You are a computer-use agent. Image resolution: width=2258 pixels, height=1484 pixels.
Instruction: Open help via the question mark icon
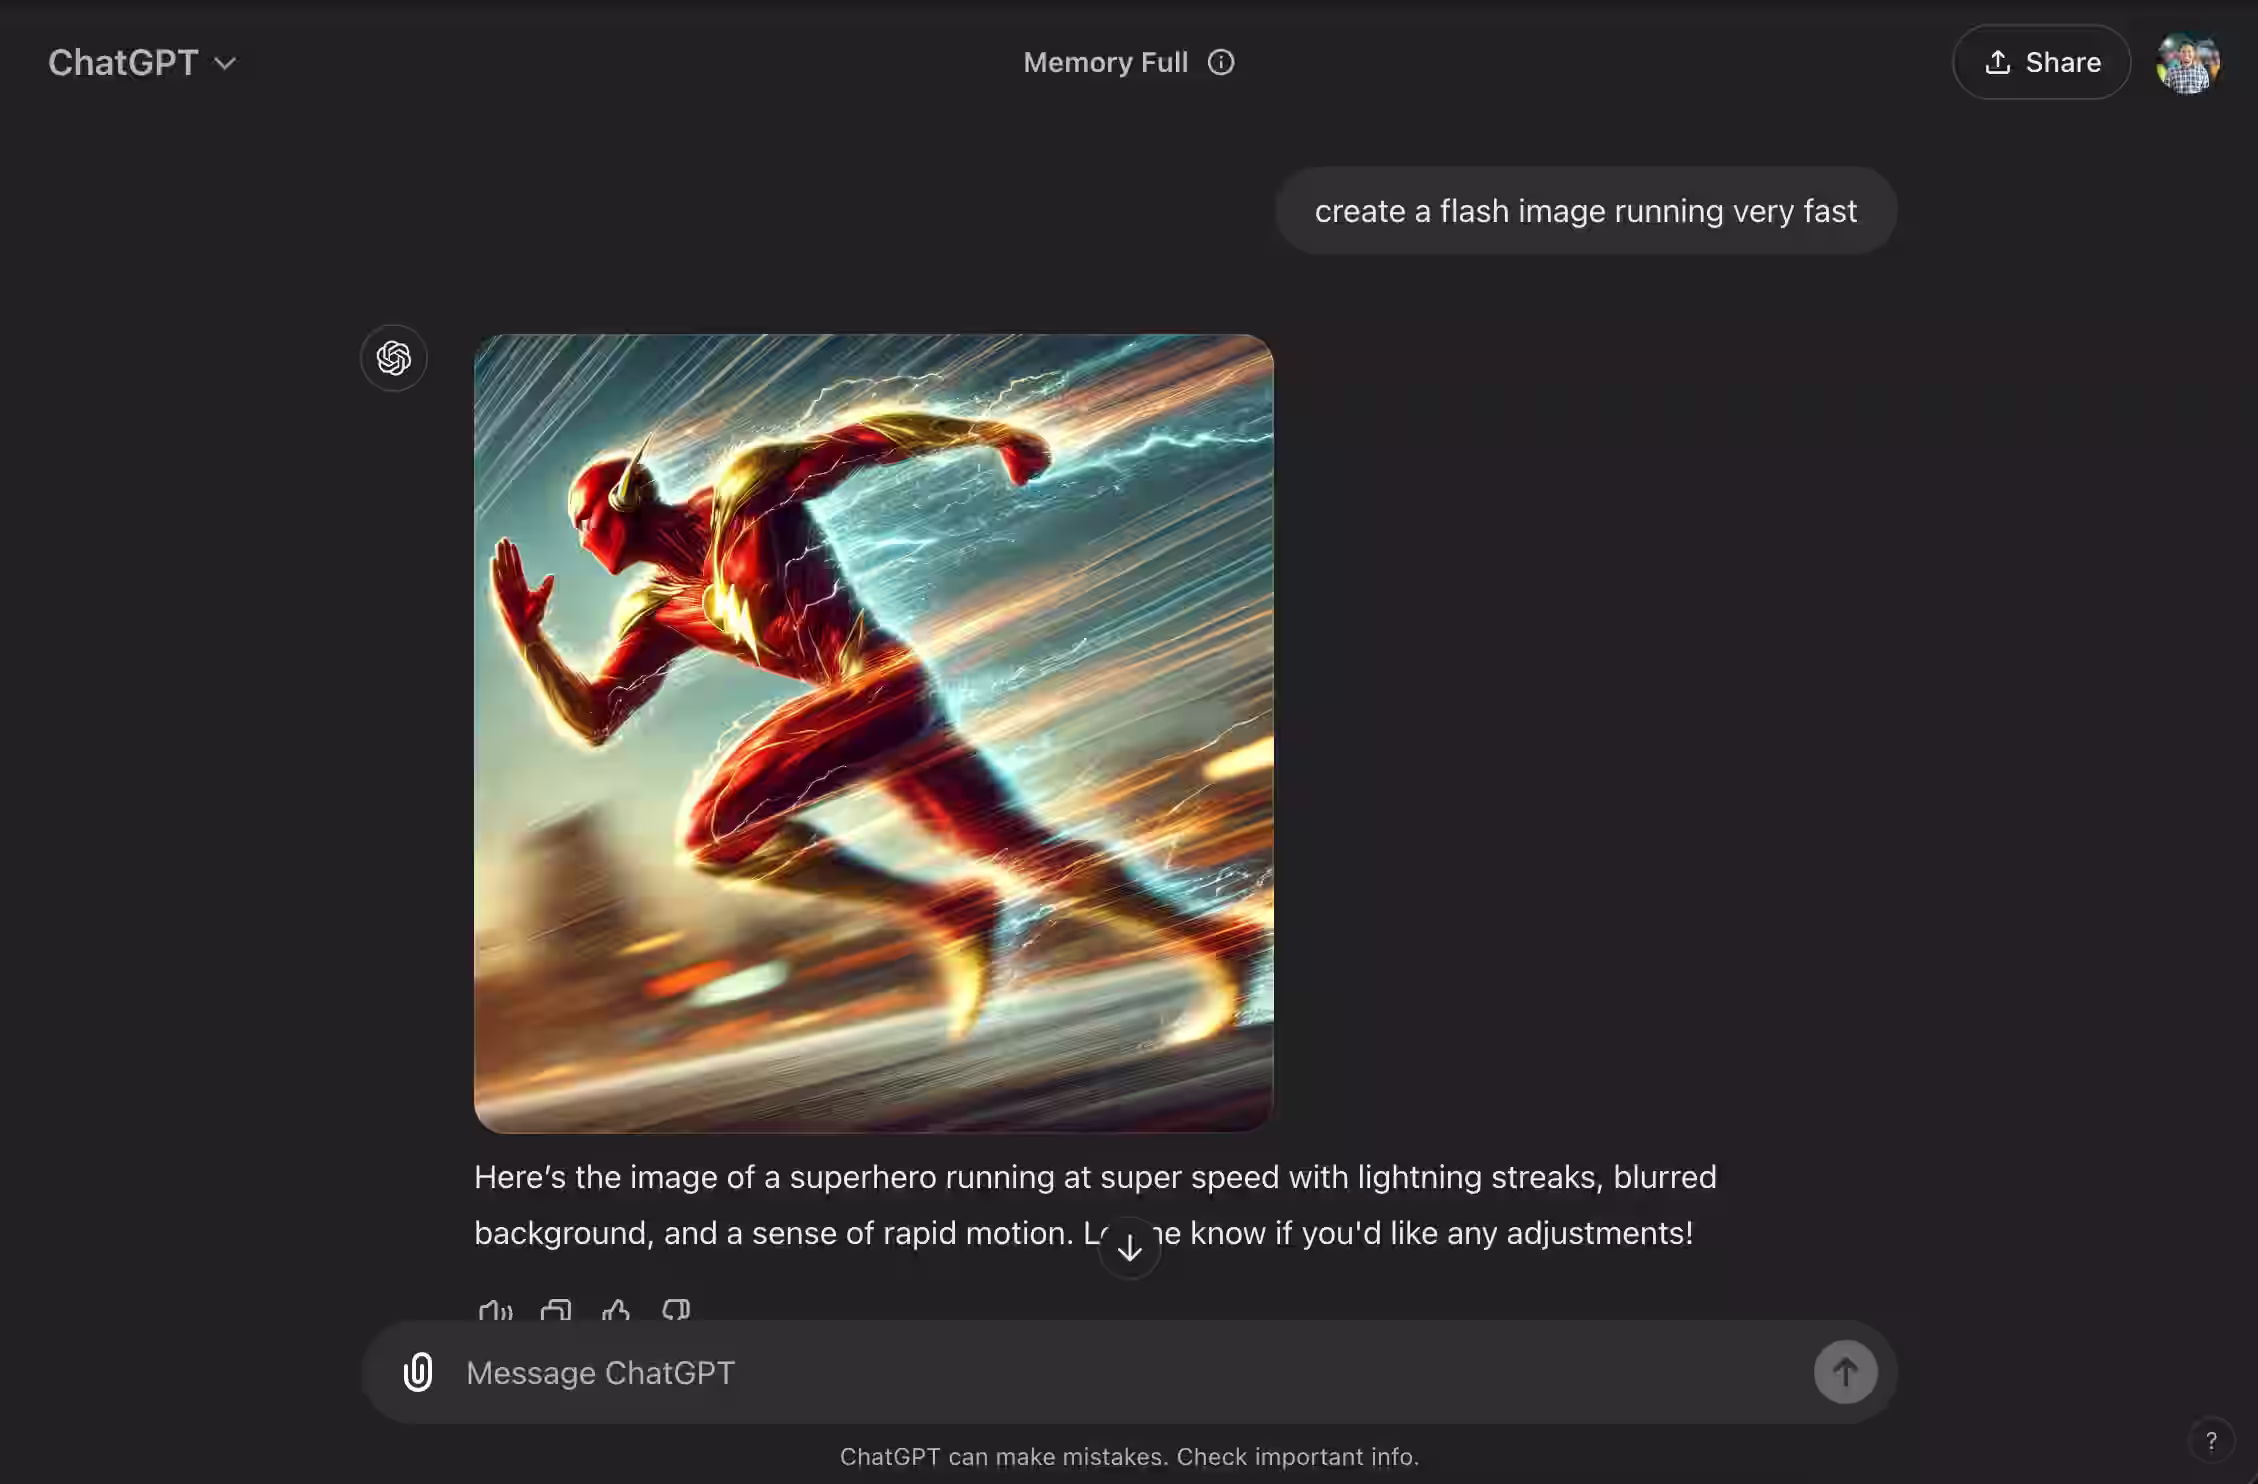[2211, 1440]
